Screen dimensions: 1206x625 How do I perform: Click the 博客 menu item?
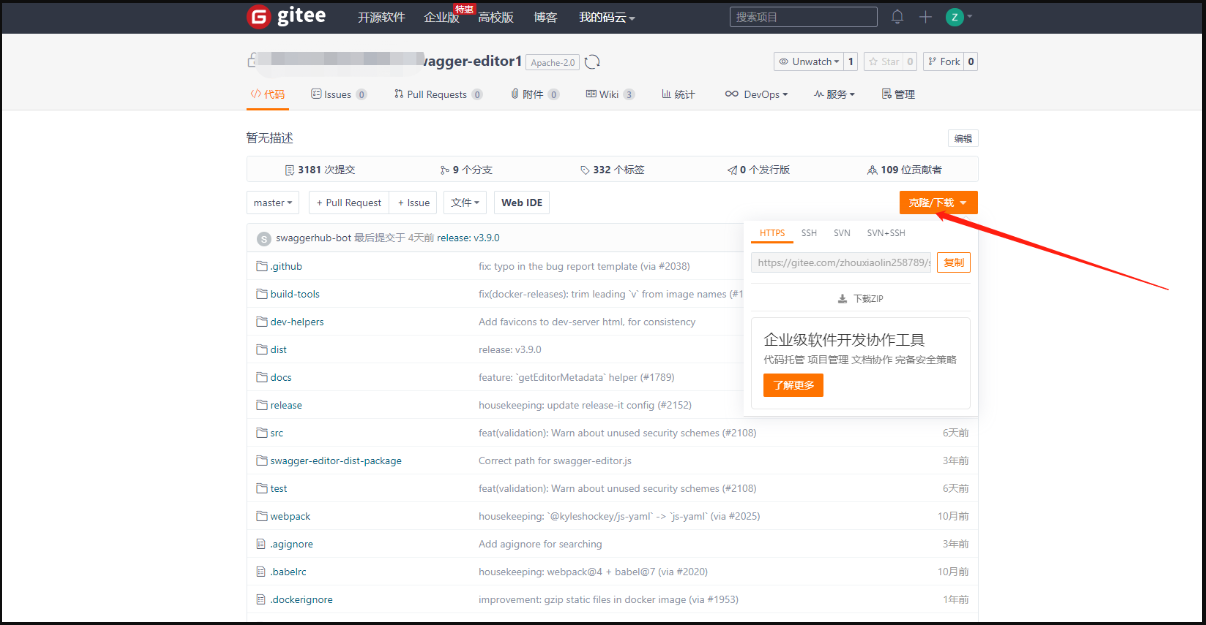pos(546,17)
